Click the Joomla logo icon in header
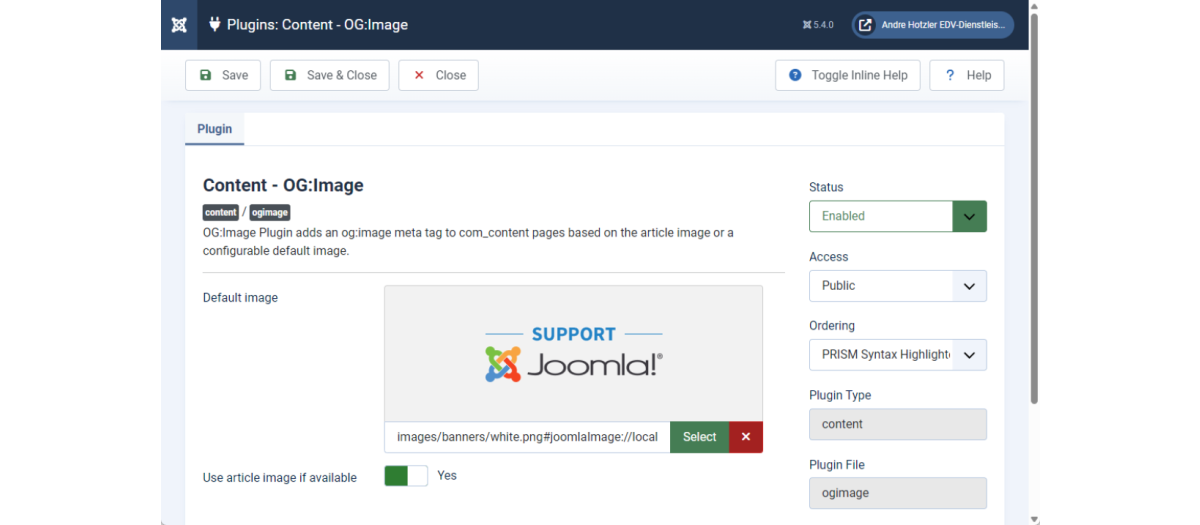1200x525 pixels. tap(179, 25)
